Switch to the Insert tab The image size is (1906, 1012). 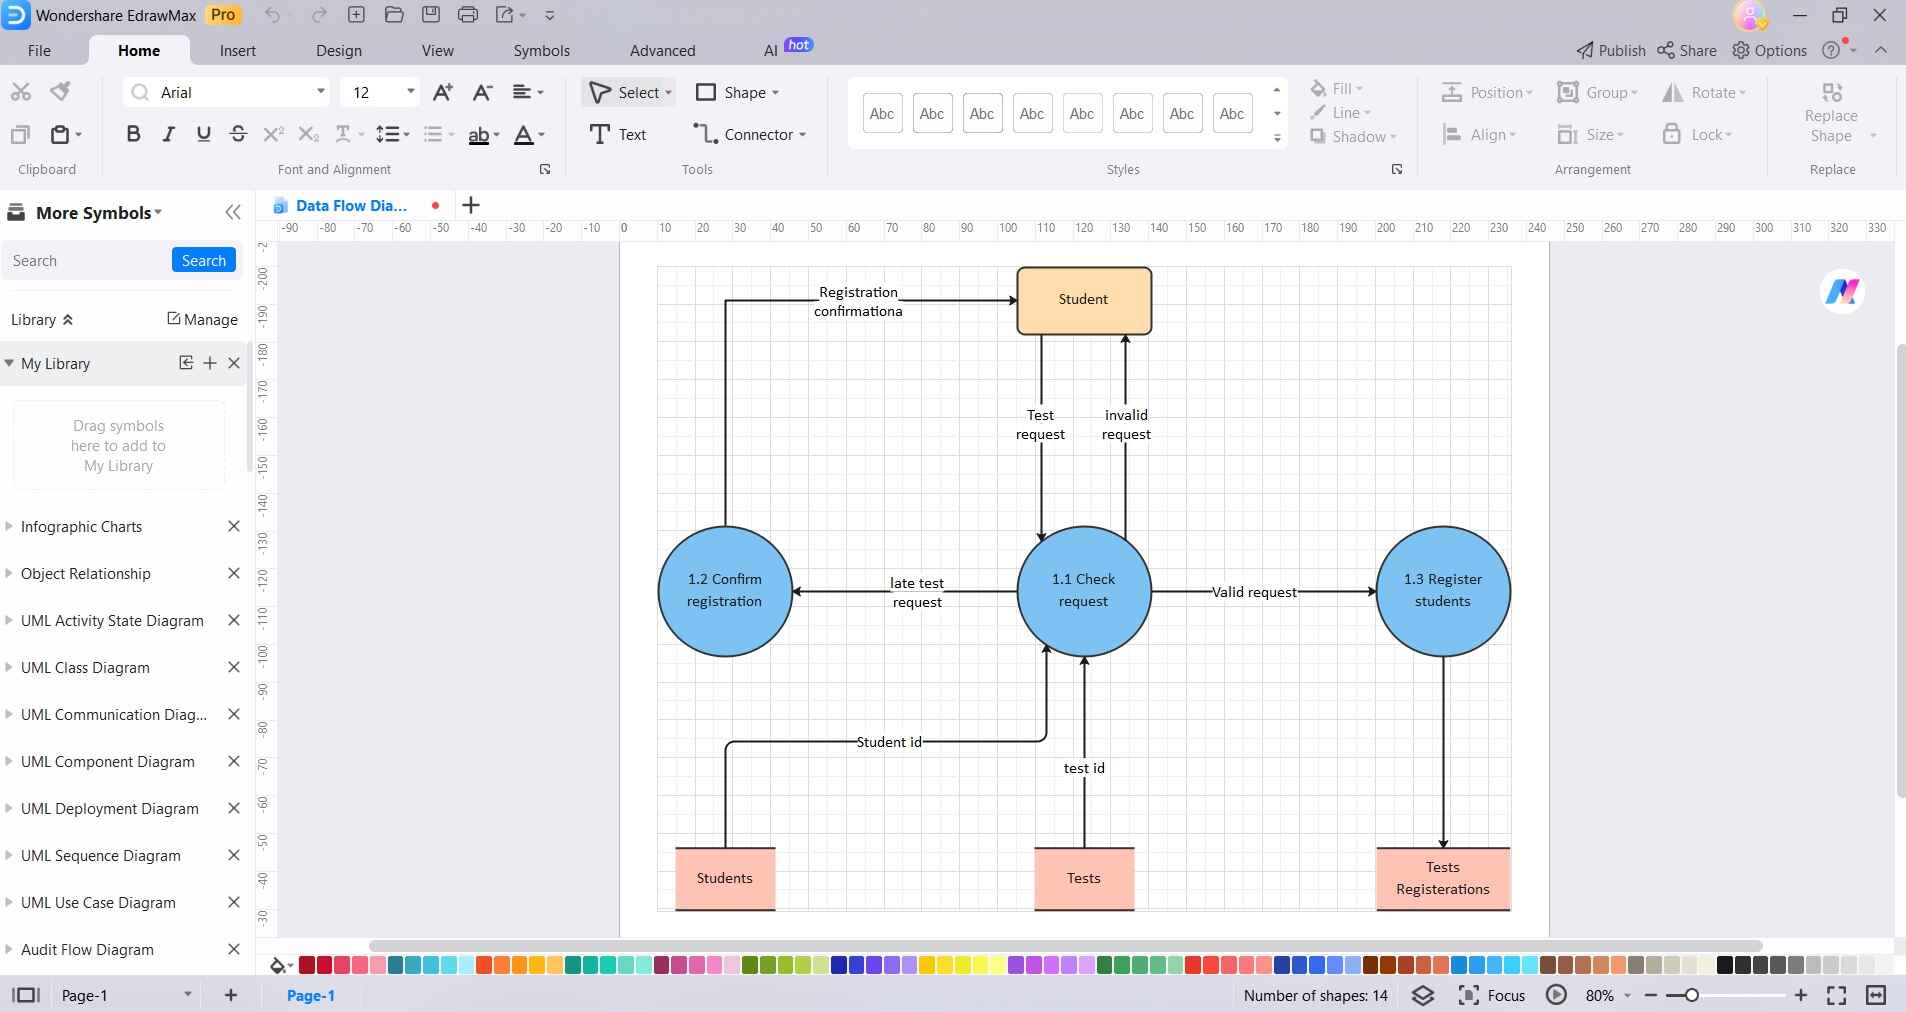238,50
